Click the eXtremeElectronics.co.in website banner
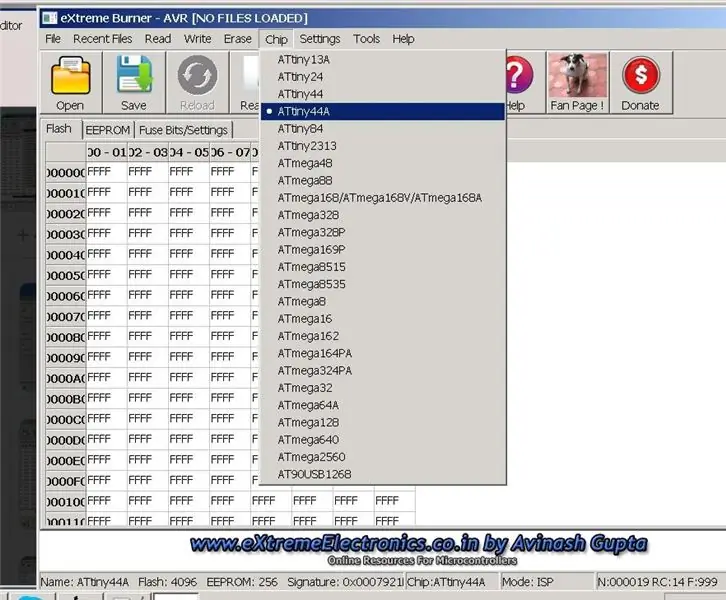The height and width of the screenshot is (600, 726). [419, 550]
